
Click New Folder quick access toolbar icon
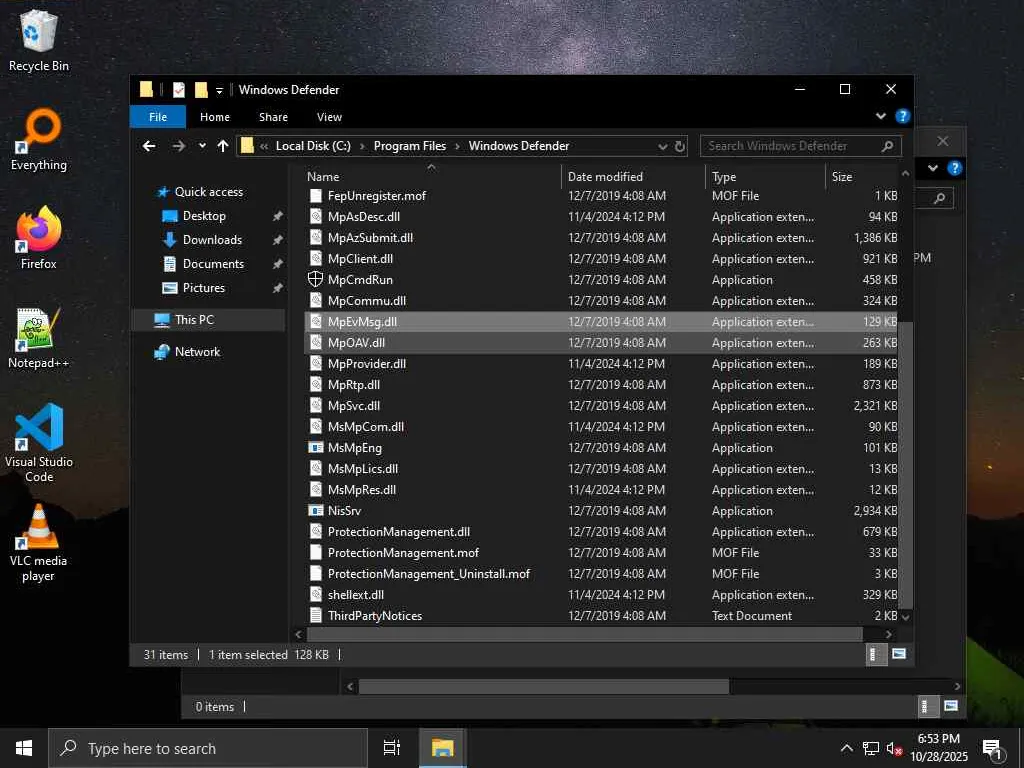201,89
